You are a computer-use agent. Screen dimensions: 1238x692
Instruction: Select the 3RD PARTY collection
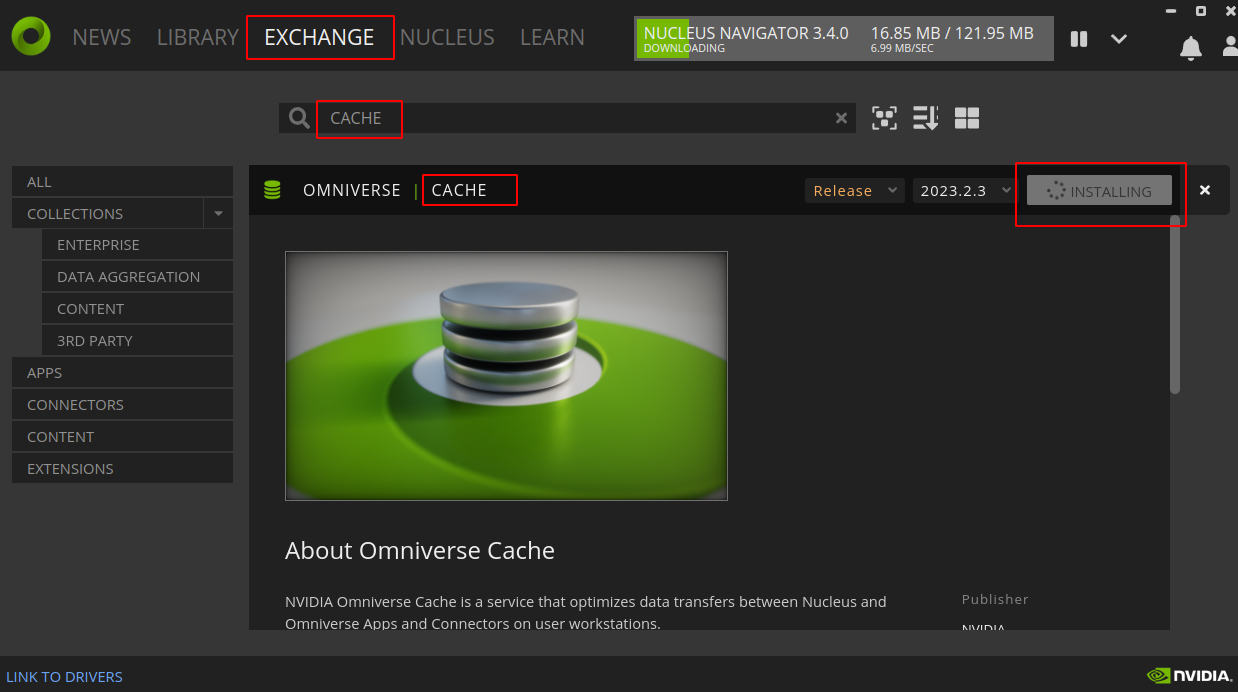tap(137, 341)
